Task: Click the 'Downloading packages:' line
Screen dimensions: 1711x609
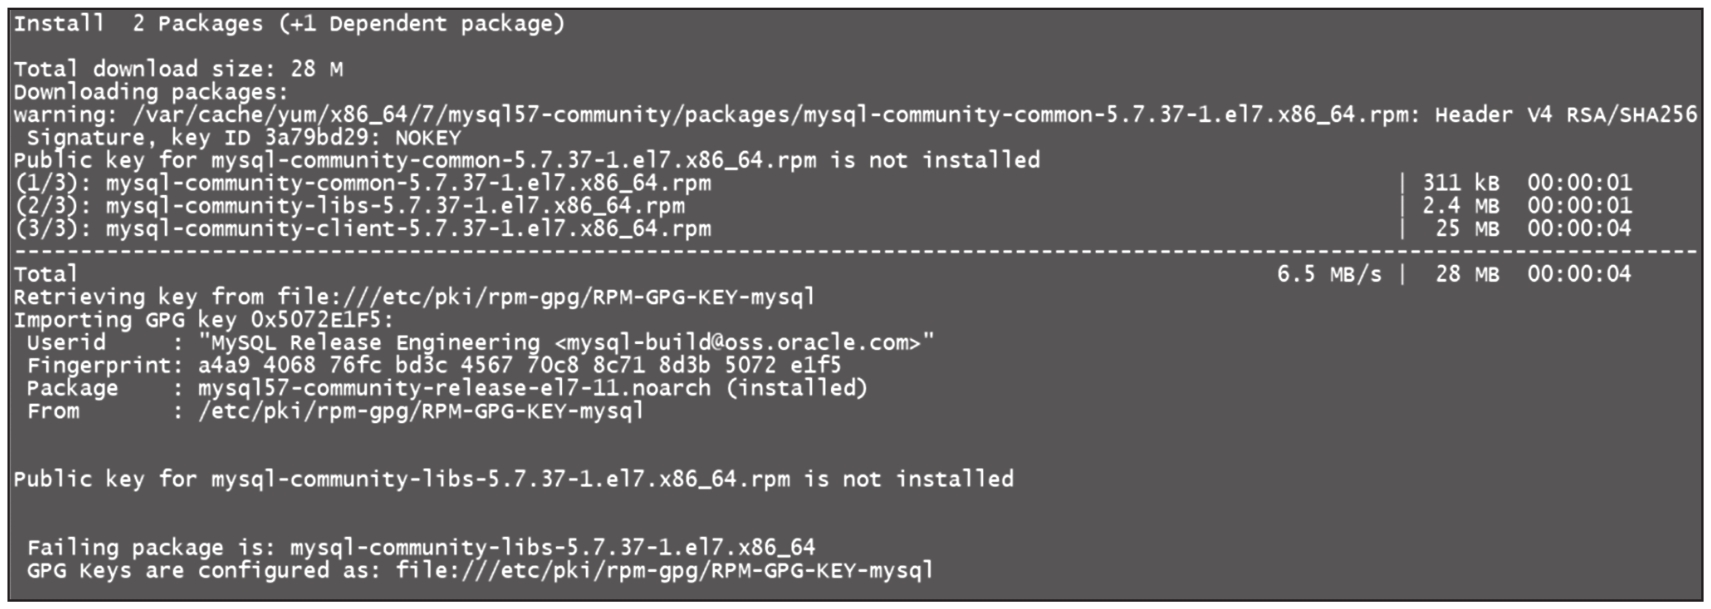Action: tap(151, 92)
